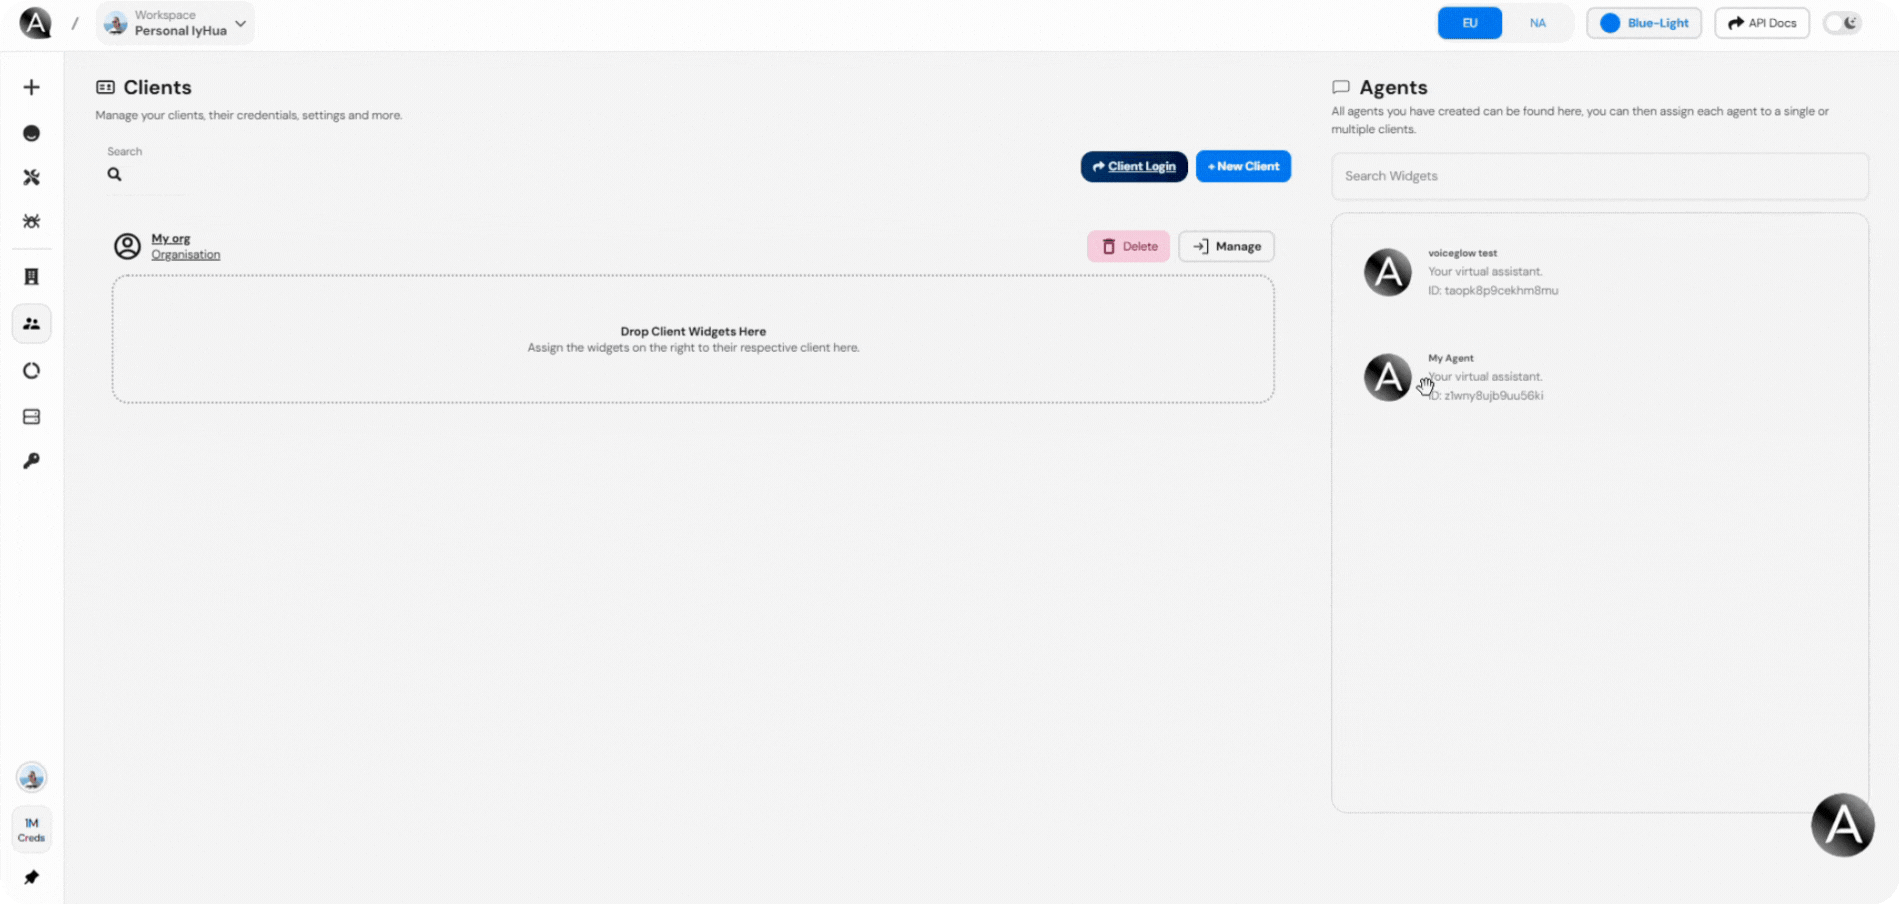Click the Search Widgets input field
The image size is (1899, 904).
pos(1599,176)
